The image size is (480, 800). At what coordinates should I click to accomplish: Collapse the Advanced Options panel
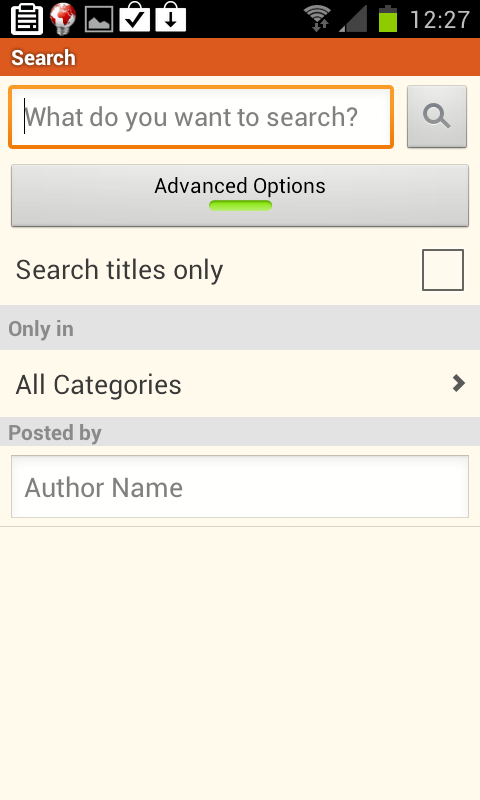point(240,195)
